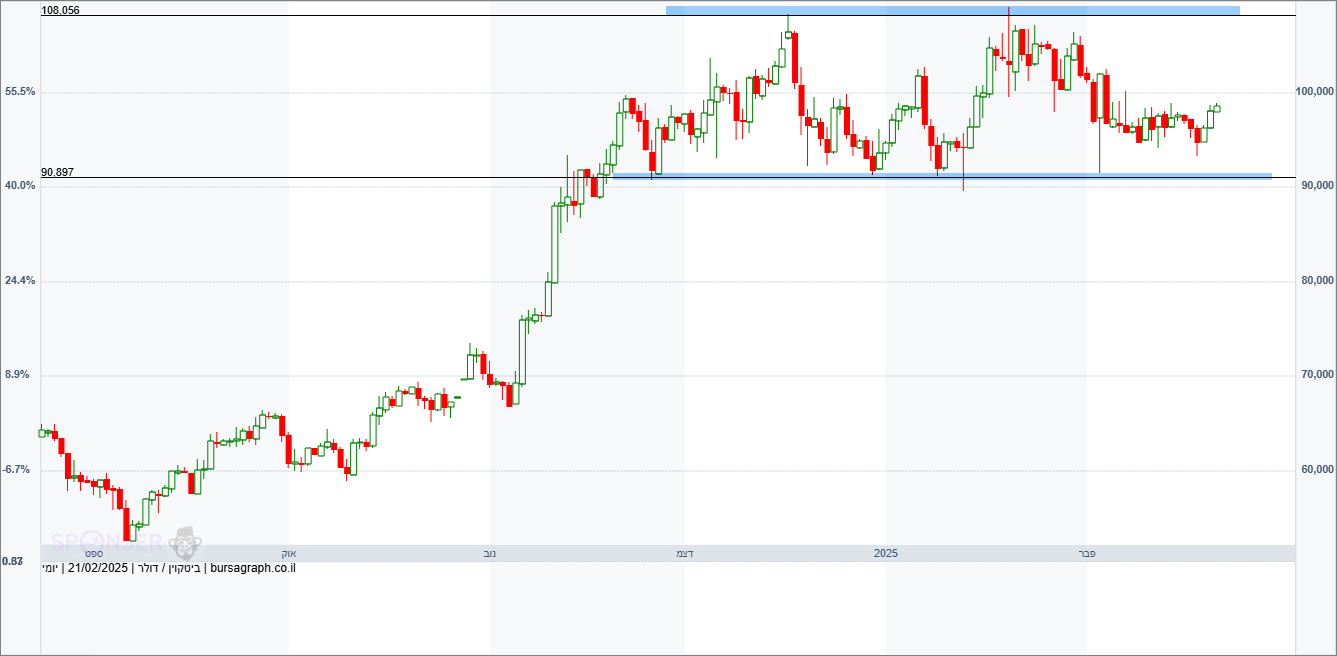Click the דצמ month label on time axis
Screen dimensions: 1337x656
[685, 553]
